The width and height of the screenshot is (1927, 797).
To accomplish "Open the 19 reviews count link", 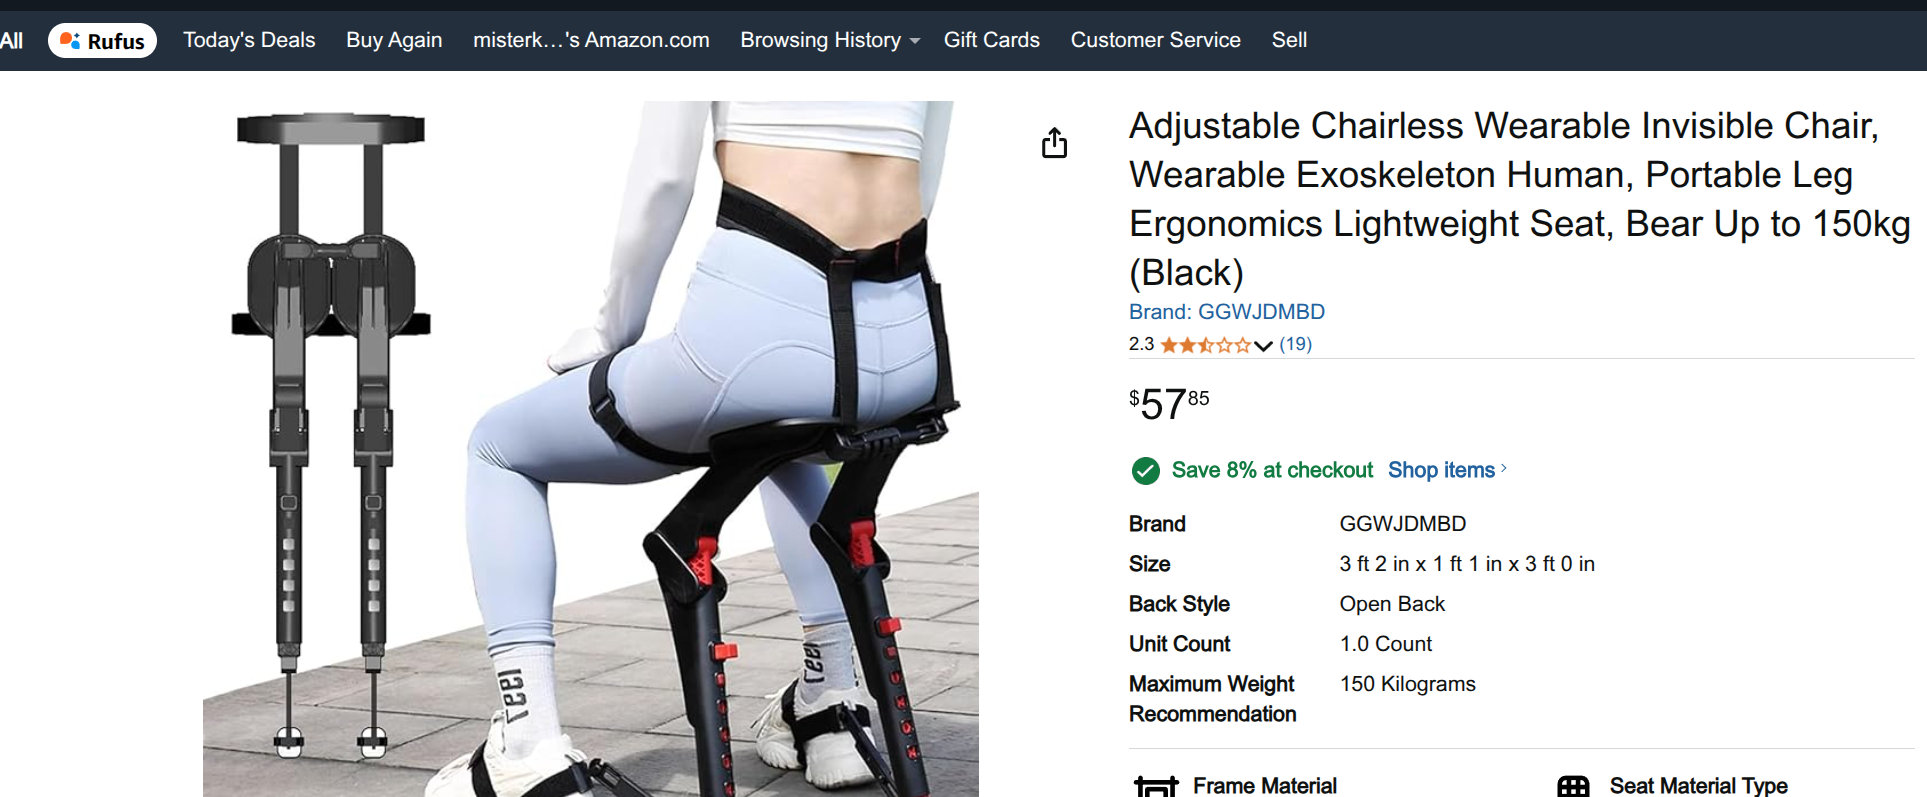I will (x=1295, y=344).
